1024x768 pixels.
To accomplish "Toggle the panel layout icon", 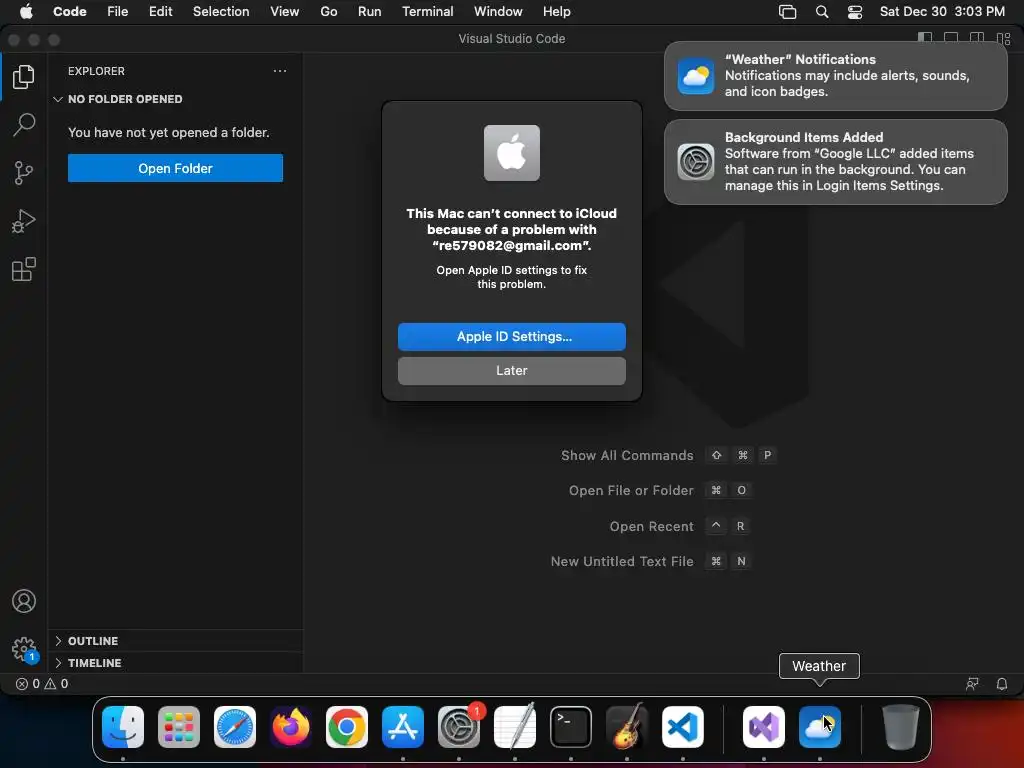I will (x=951, y=38).
